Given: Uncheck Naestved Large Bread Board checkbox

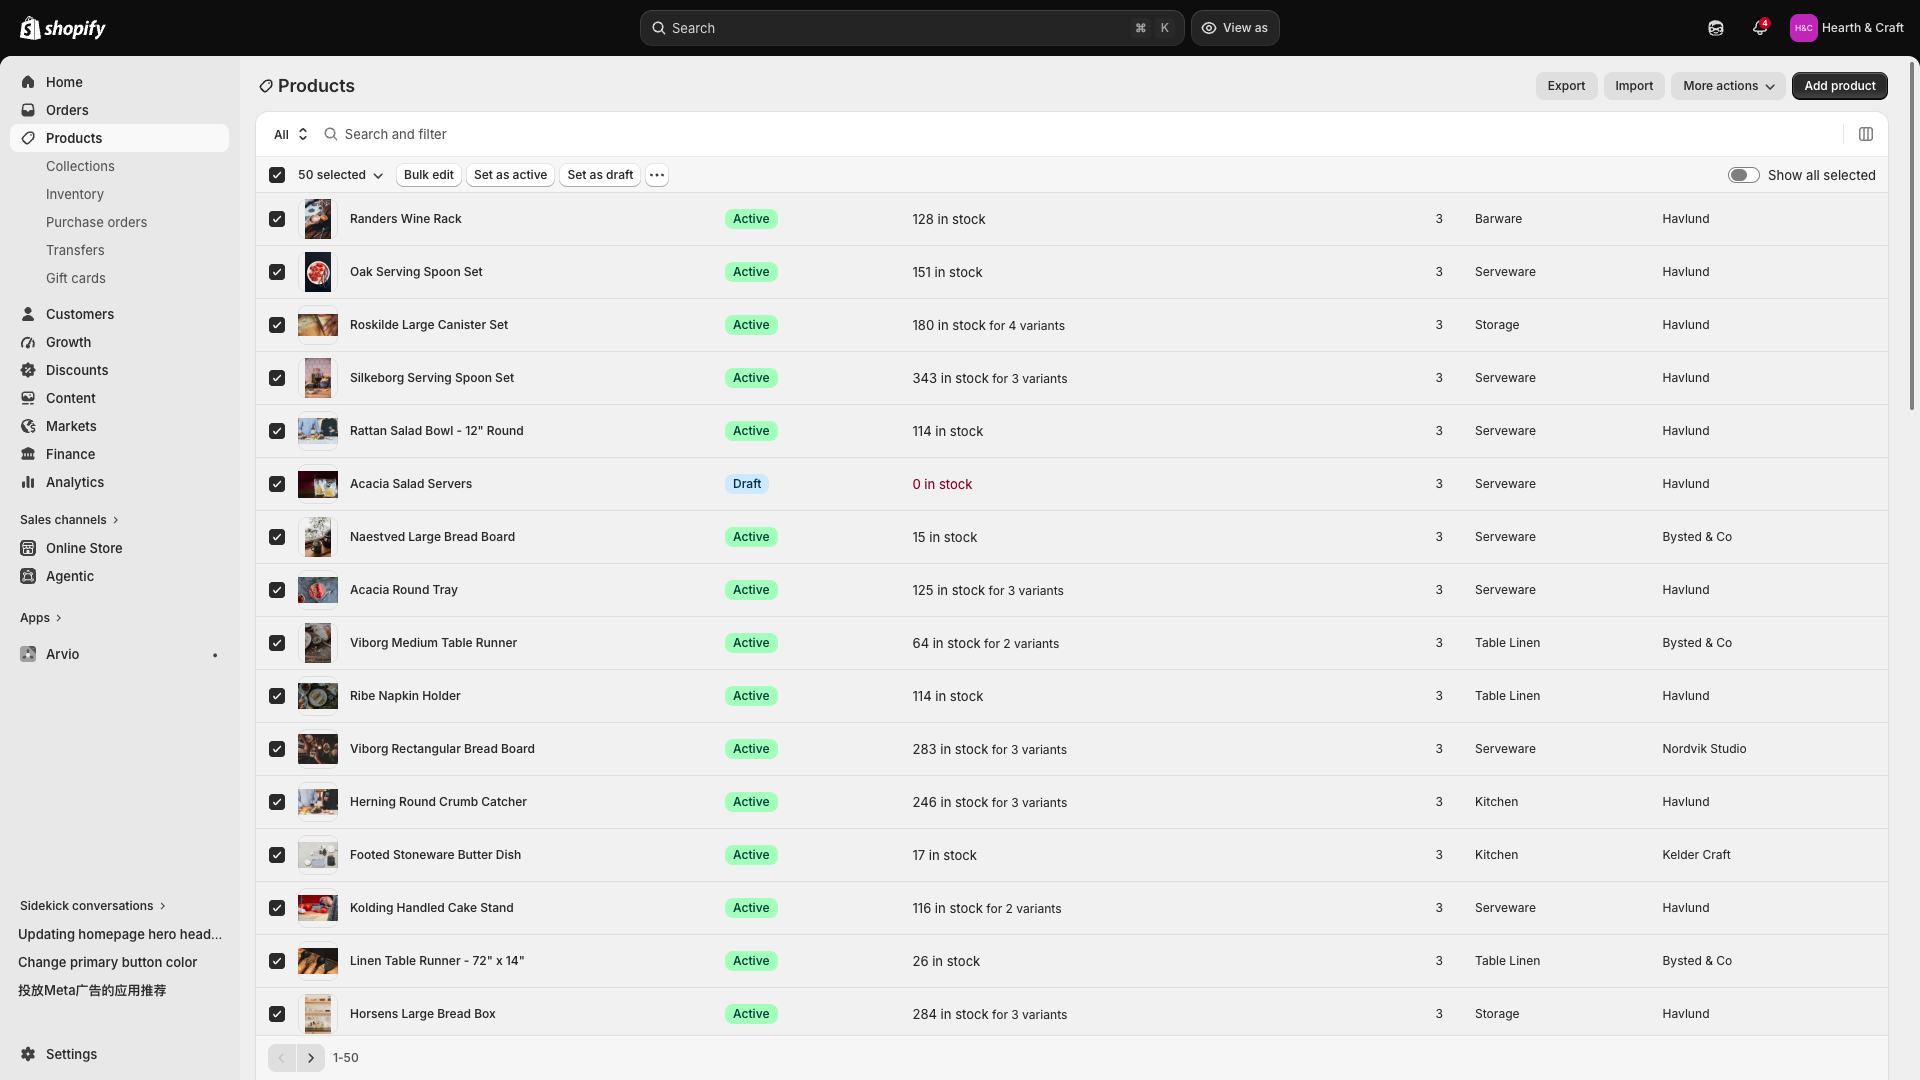Looking at the screenshot, I should click(277, 537).
